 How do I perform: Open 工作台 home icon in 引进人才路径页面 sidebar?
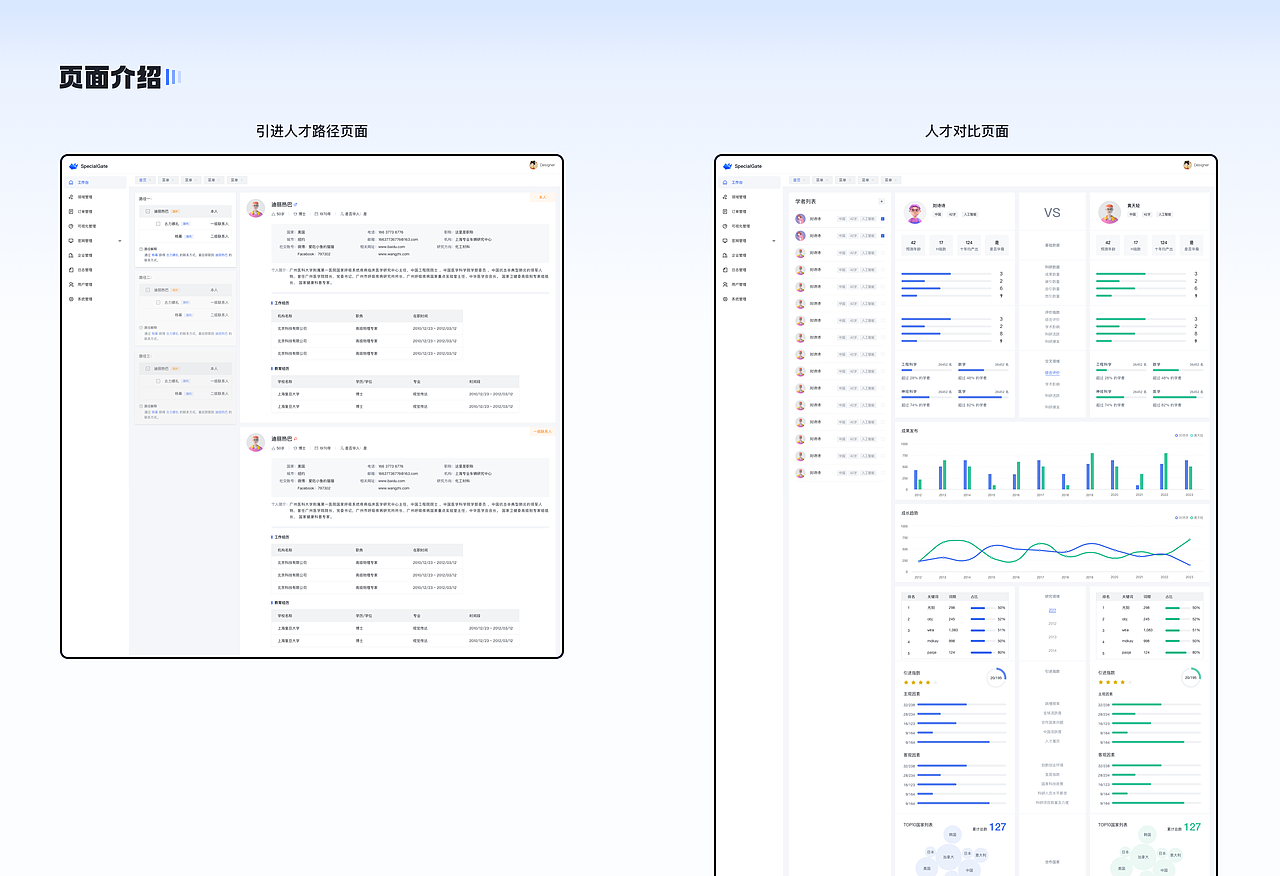[71, 183]
